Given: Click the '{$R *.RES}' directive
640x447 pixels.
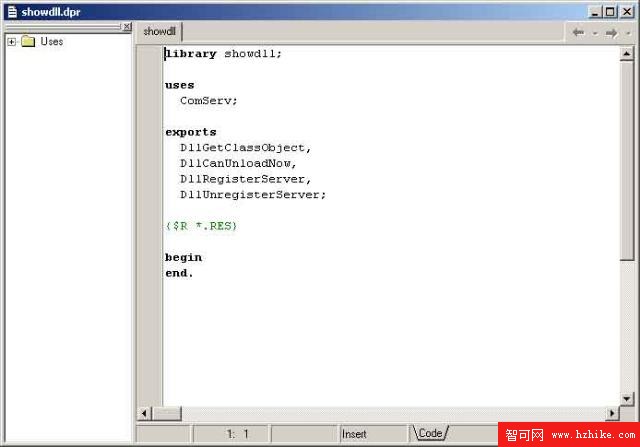Looking at the screenshot, I should pos(201,226).
